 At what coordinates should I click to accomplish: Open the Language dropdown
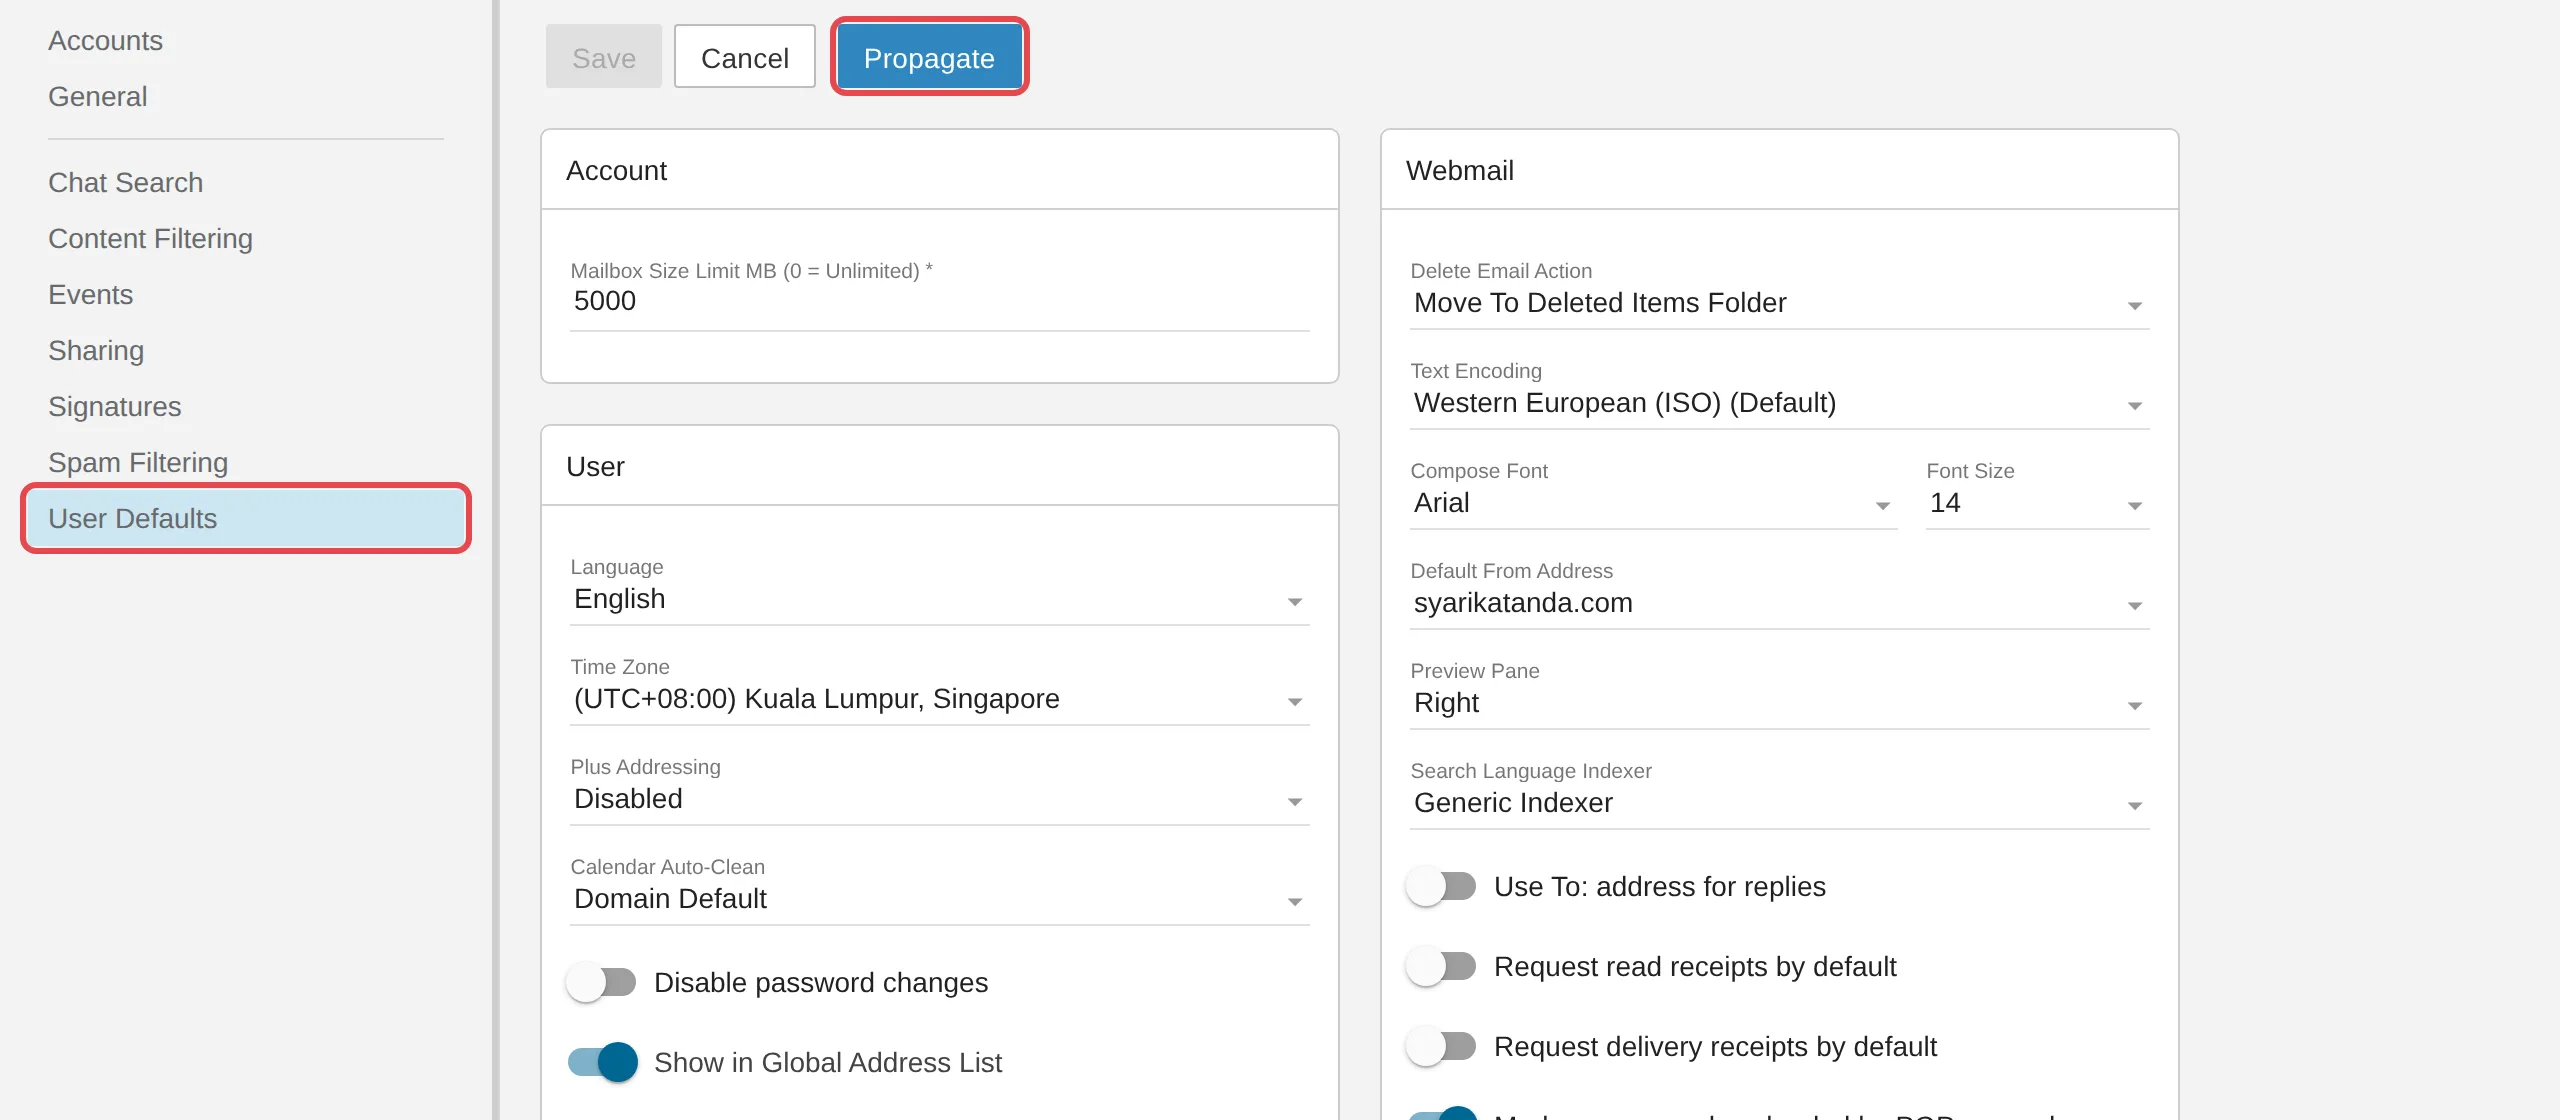coord(939,599)
